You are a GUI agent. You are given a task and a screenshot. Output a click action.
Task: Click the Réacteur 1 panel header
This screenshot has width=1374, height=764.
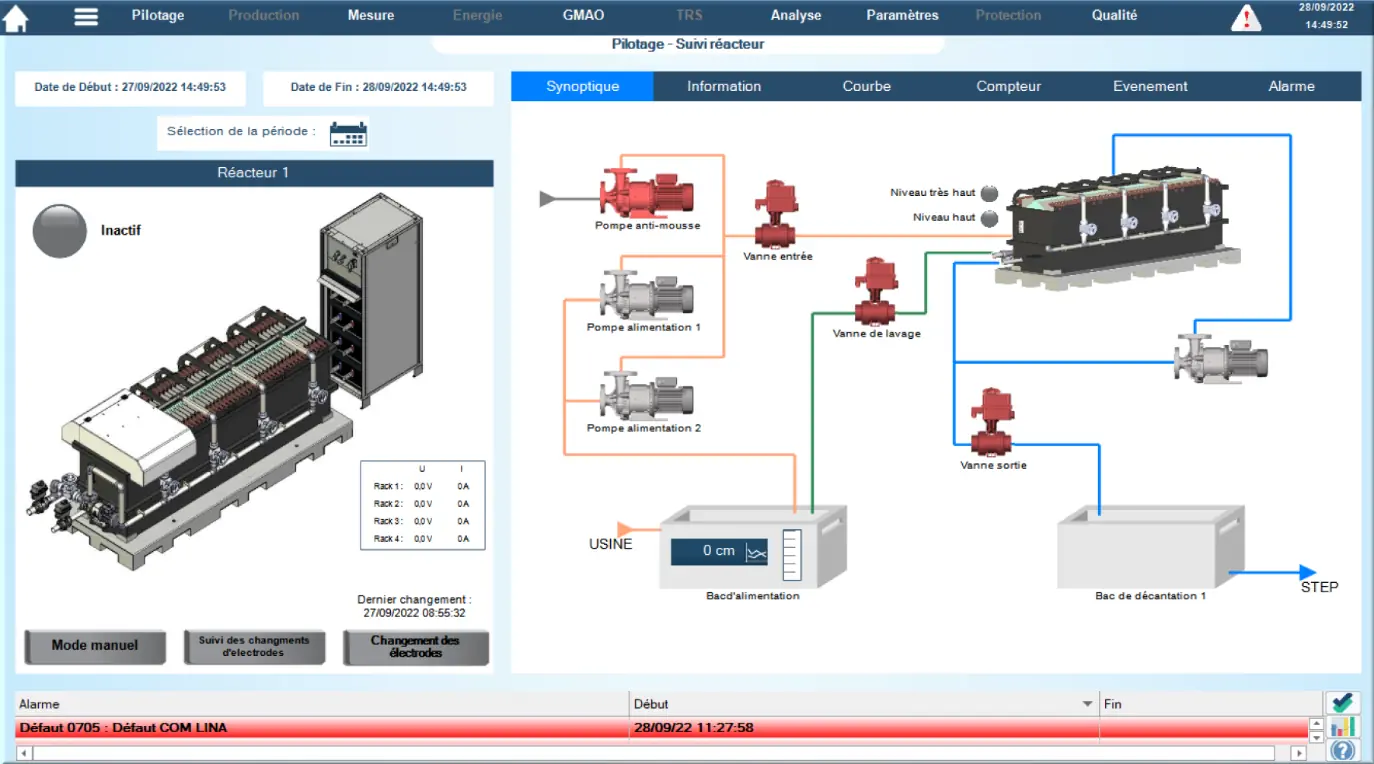(x=254, y=173)
